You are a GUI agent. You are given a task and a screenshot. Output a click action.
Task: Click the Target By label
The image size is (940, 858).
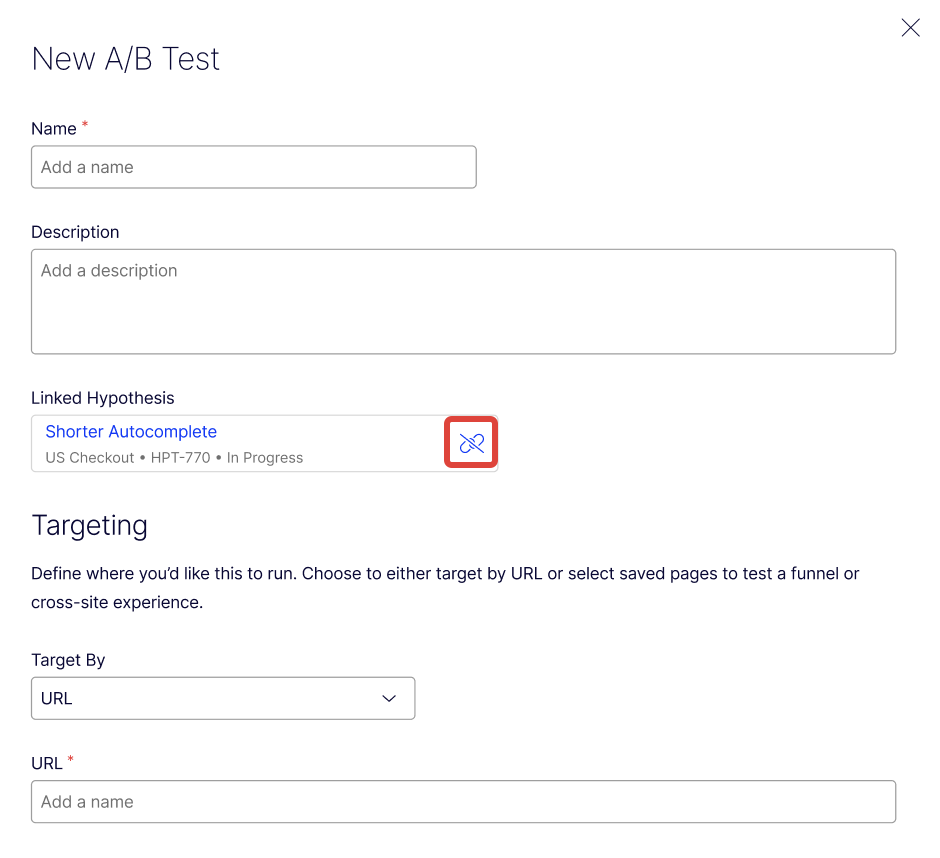tap(68, 660)
